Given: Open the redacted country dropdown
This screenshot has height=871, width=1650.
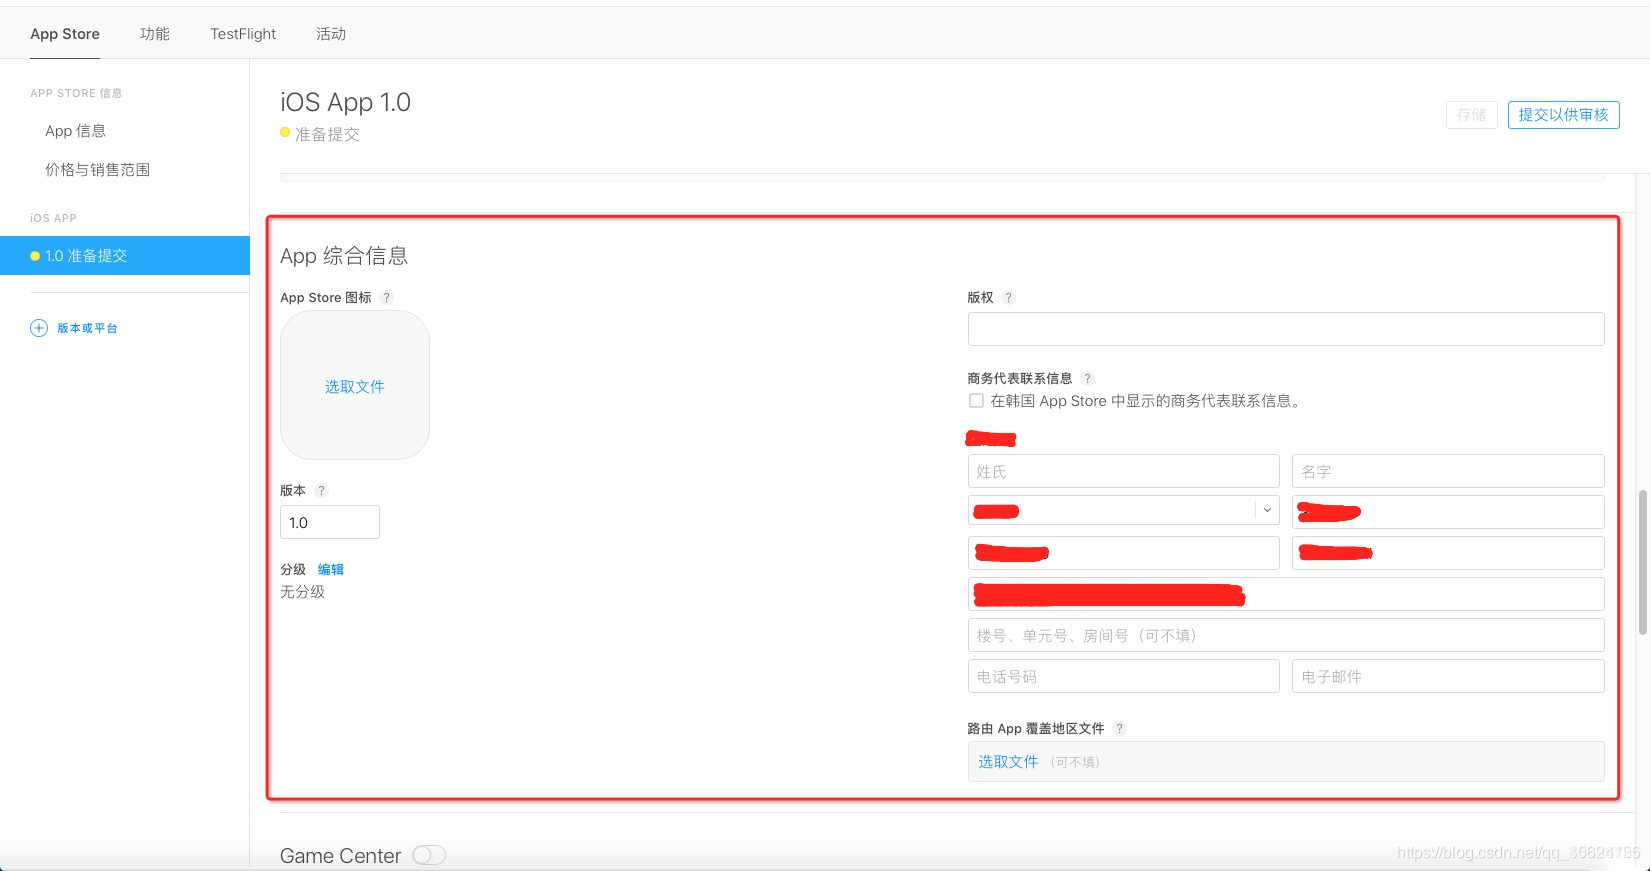Looking at the screenshot, I should 1123,511.
